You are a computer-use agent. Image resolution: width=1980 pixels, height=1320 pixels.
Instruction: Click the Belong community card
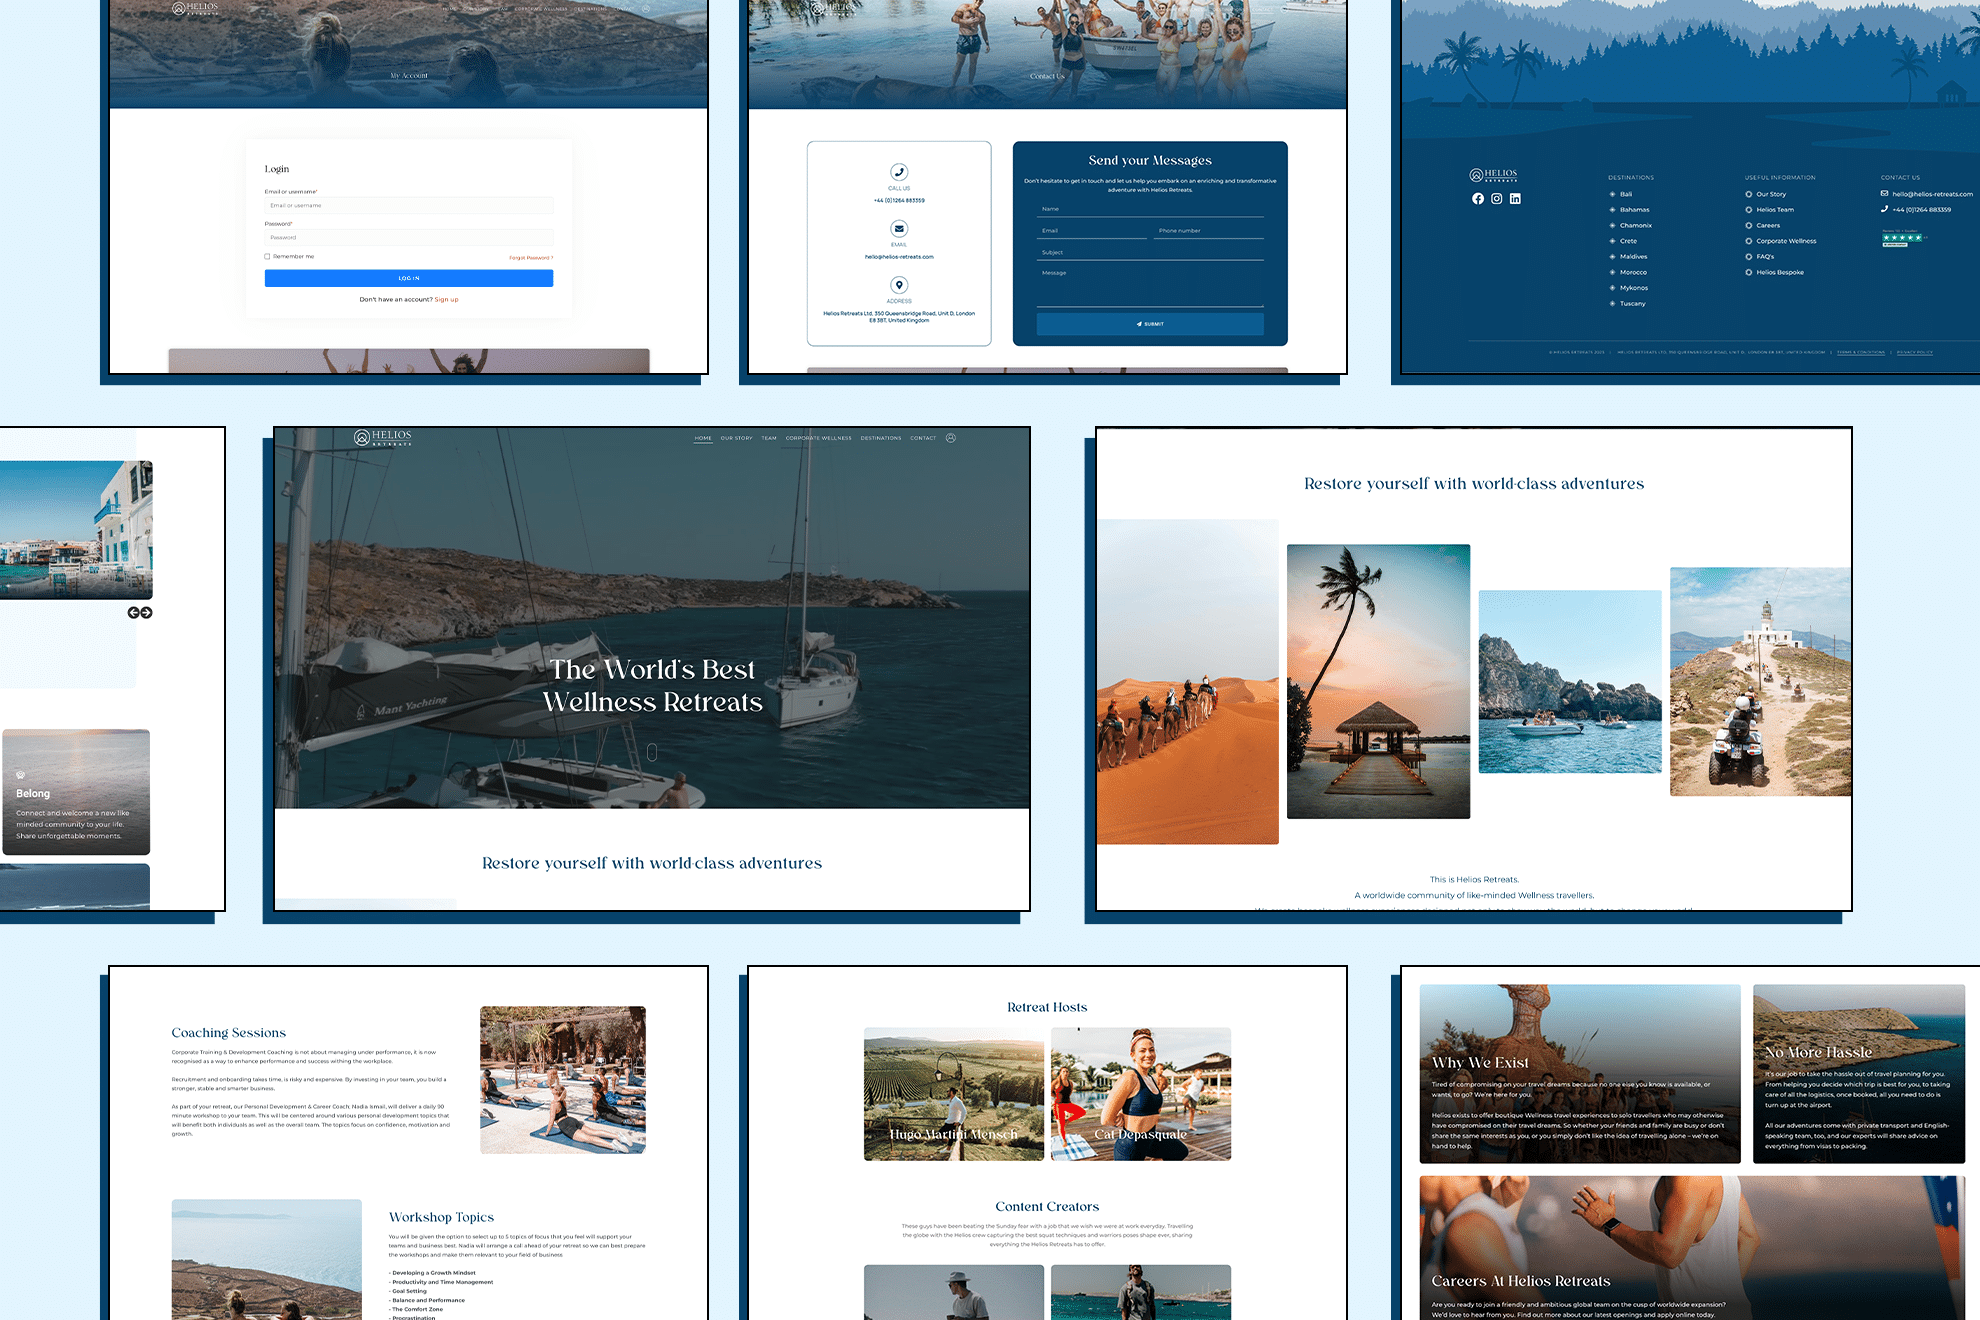coord(76,792)
